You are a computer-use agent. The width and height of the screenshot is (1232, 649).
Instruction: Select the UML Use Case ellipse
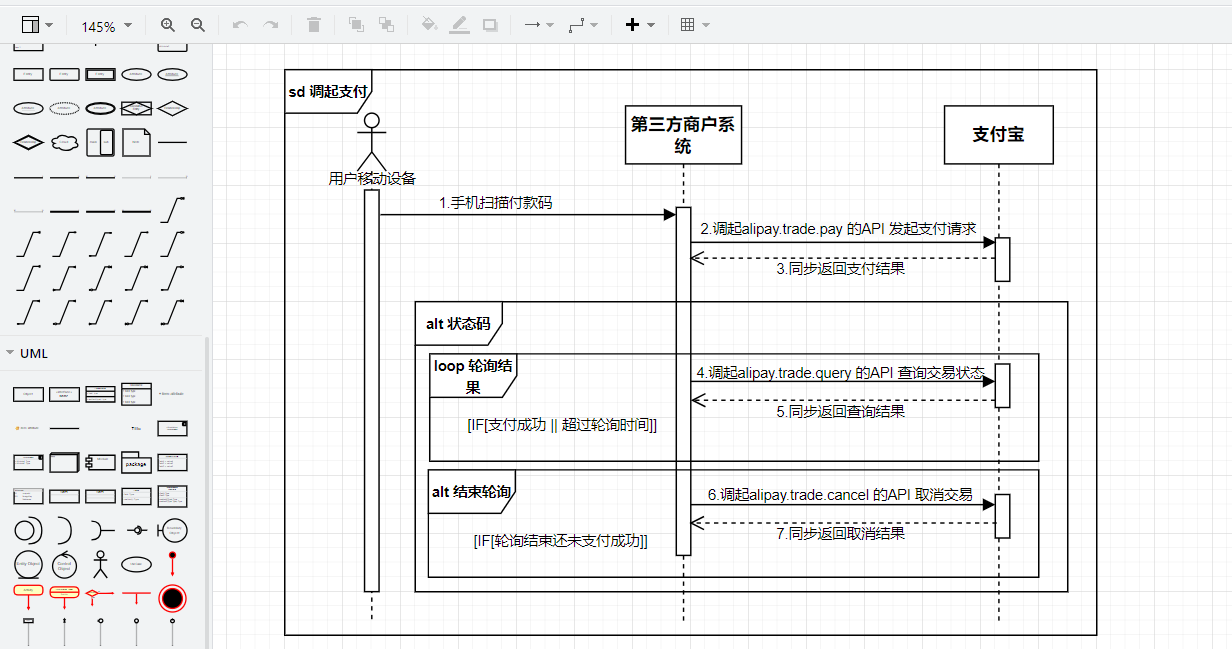[136, 564]
